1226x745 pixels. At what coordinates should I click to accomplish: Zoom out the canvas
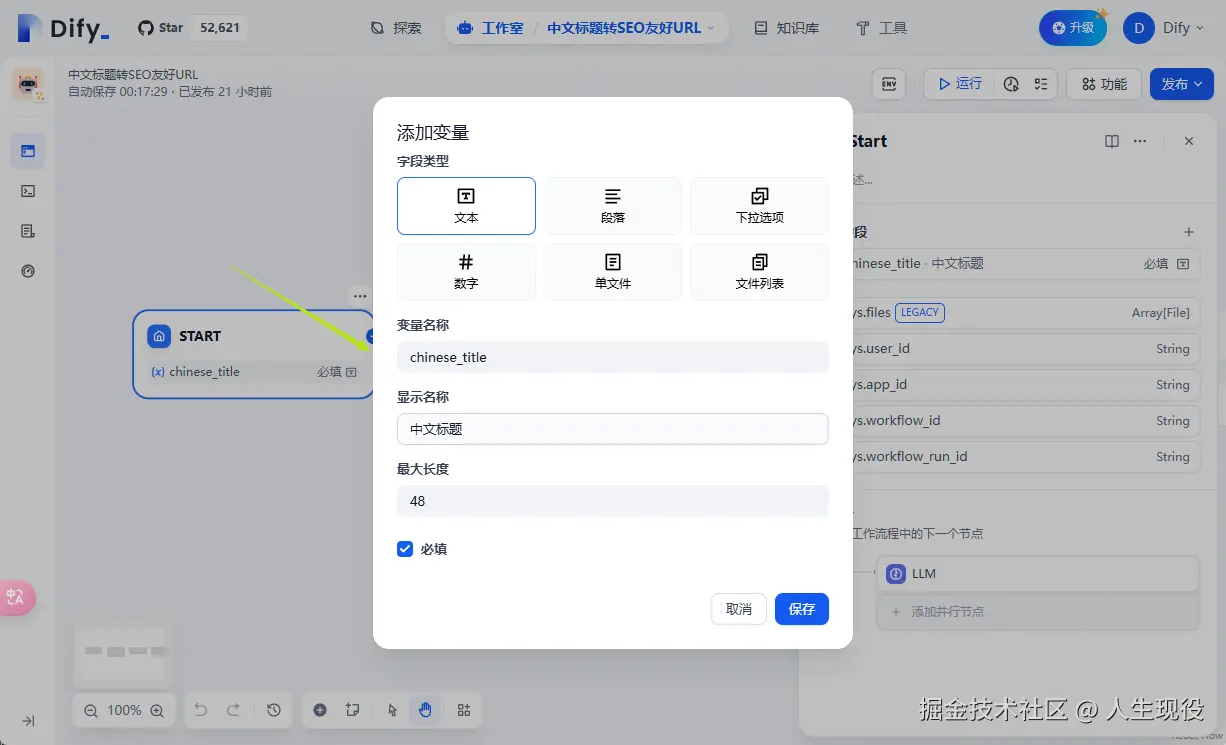point(91,710)
